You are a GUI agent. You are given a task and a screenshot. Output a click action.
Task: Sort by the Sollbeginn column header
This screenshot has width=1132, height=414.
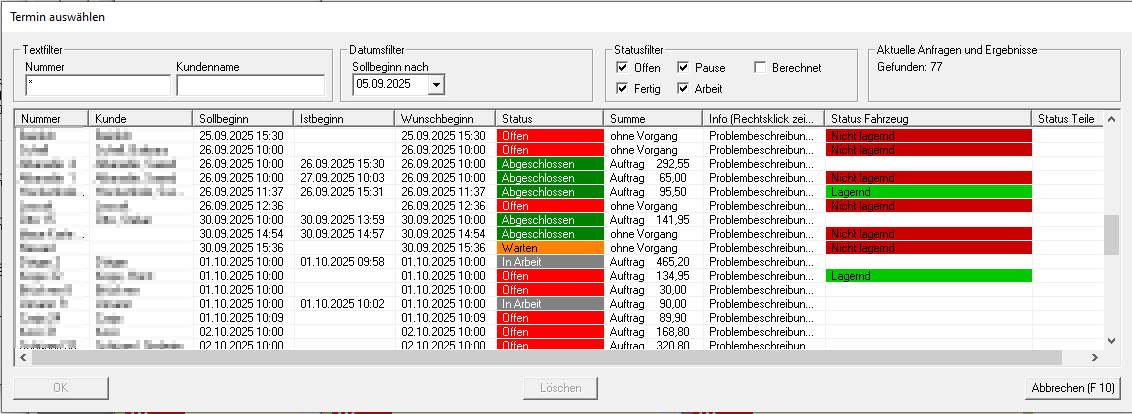(x=242, y=119)
